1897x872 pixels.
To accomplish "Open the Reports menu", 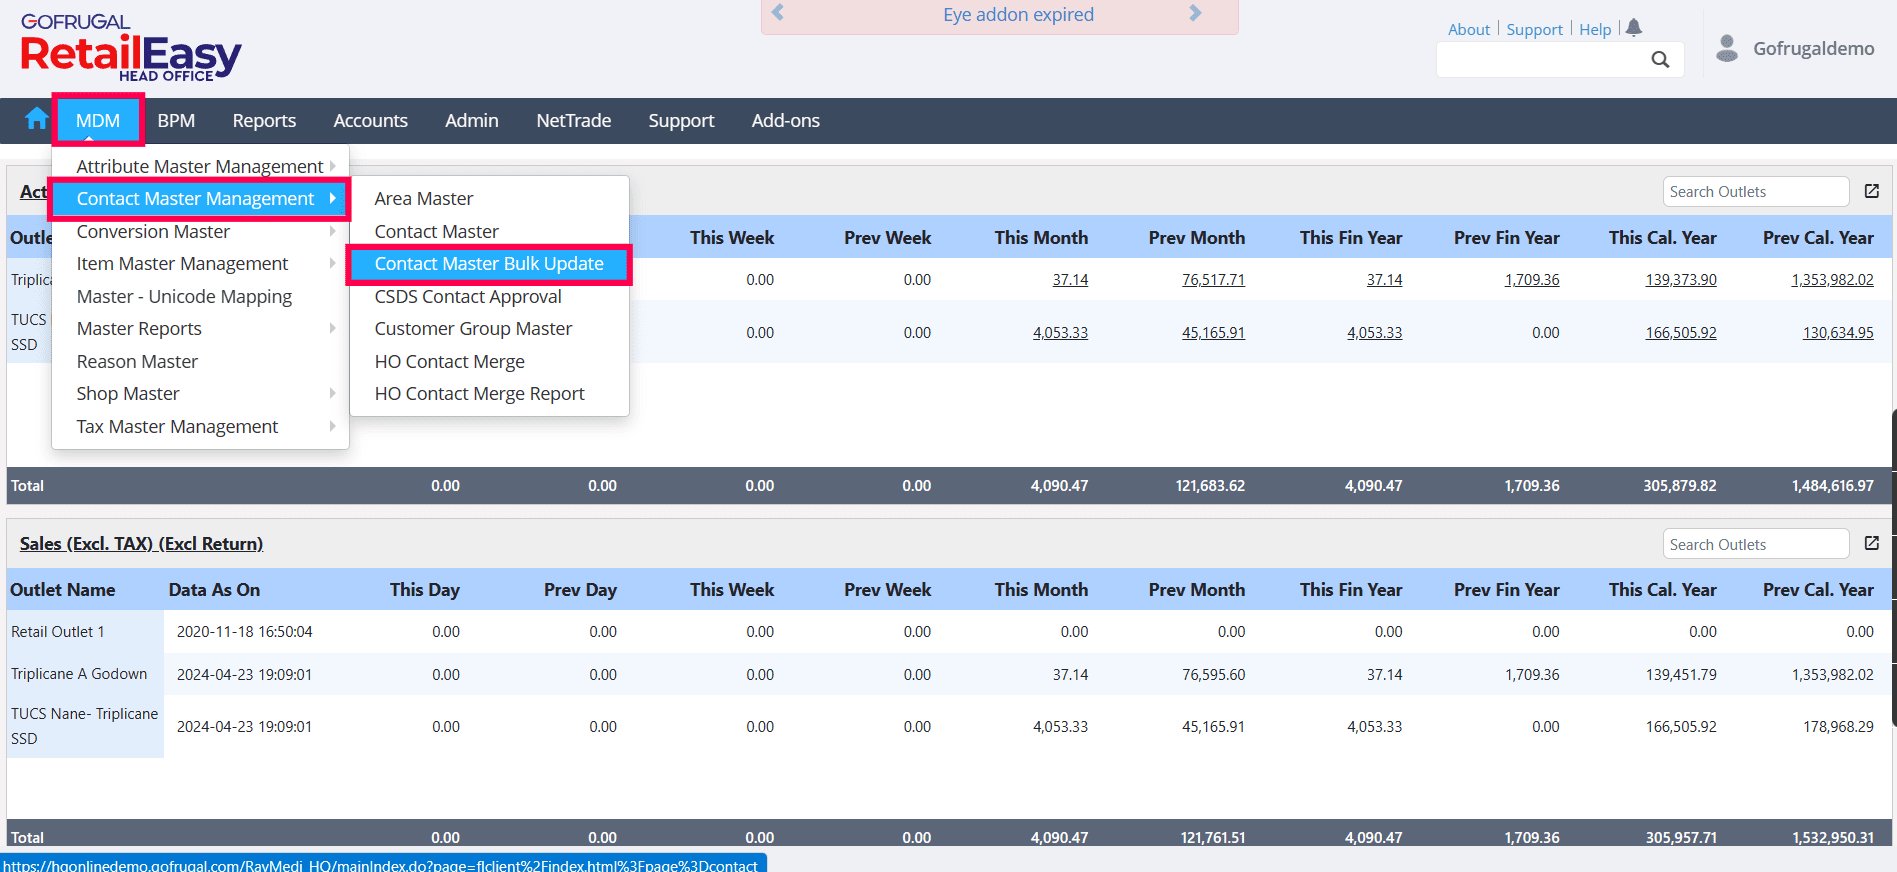I will tap(264, 121).
